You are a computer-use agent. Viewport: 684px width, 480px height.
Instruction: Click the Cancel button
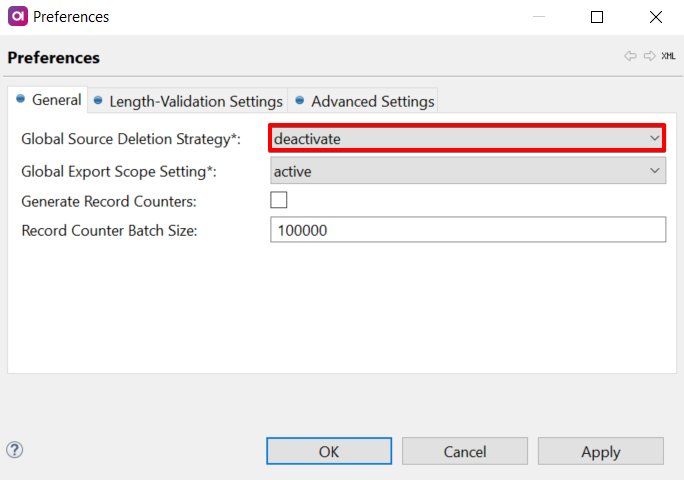[465, 451]
